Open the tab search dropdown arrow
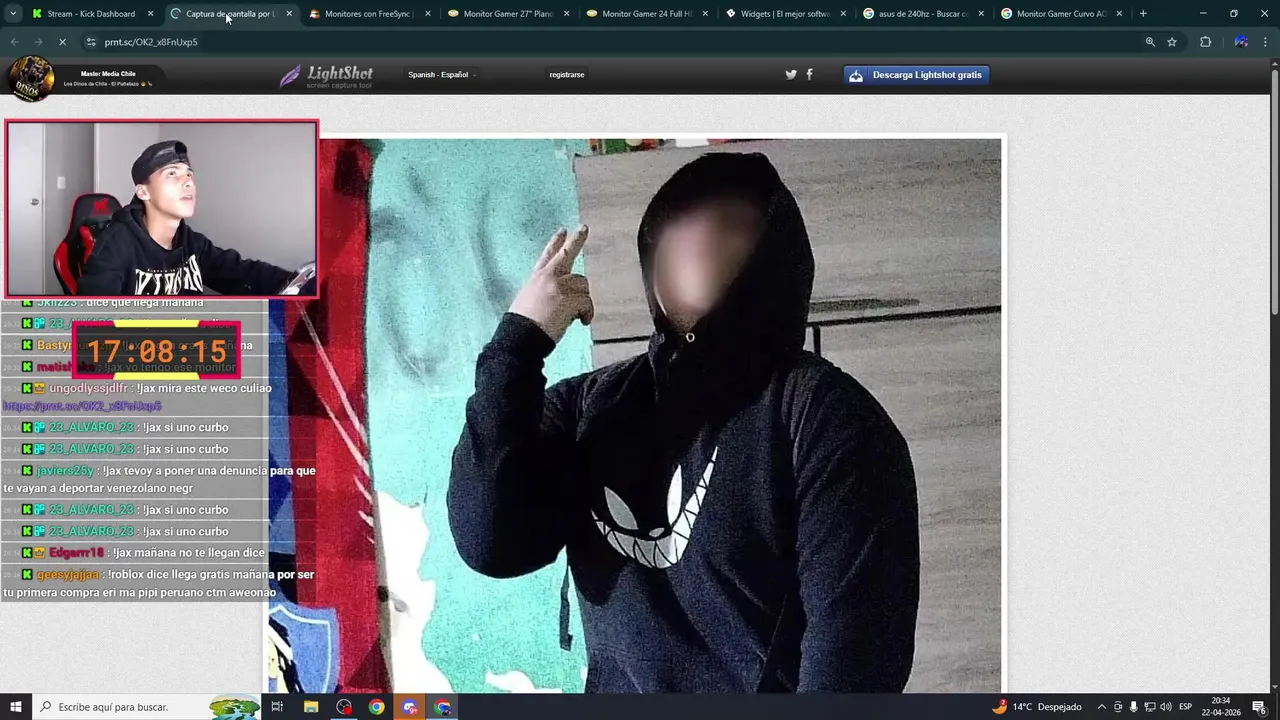 13,14
